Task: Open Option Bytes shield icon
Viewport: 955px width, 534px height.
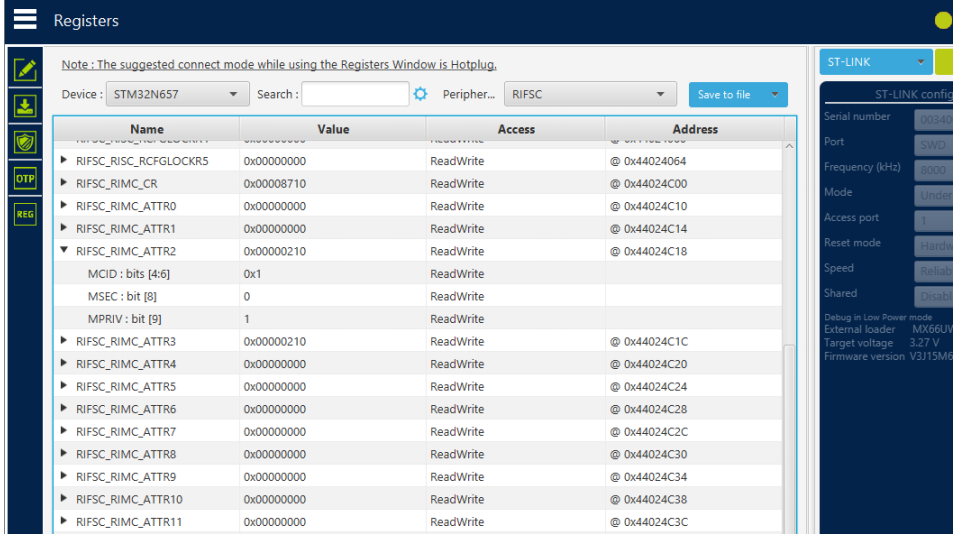Action: [25, 142]
